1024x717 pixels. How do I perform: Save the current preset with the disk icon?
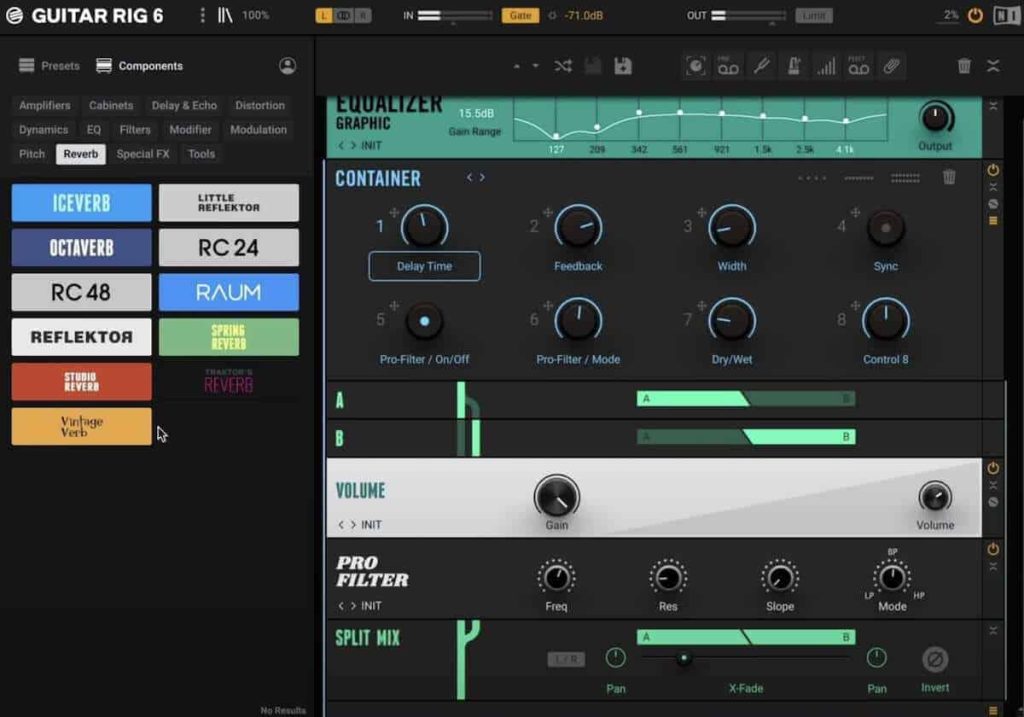click(622, 65)
